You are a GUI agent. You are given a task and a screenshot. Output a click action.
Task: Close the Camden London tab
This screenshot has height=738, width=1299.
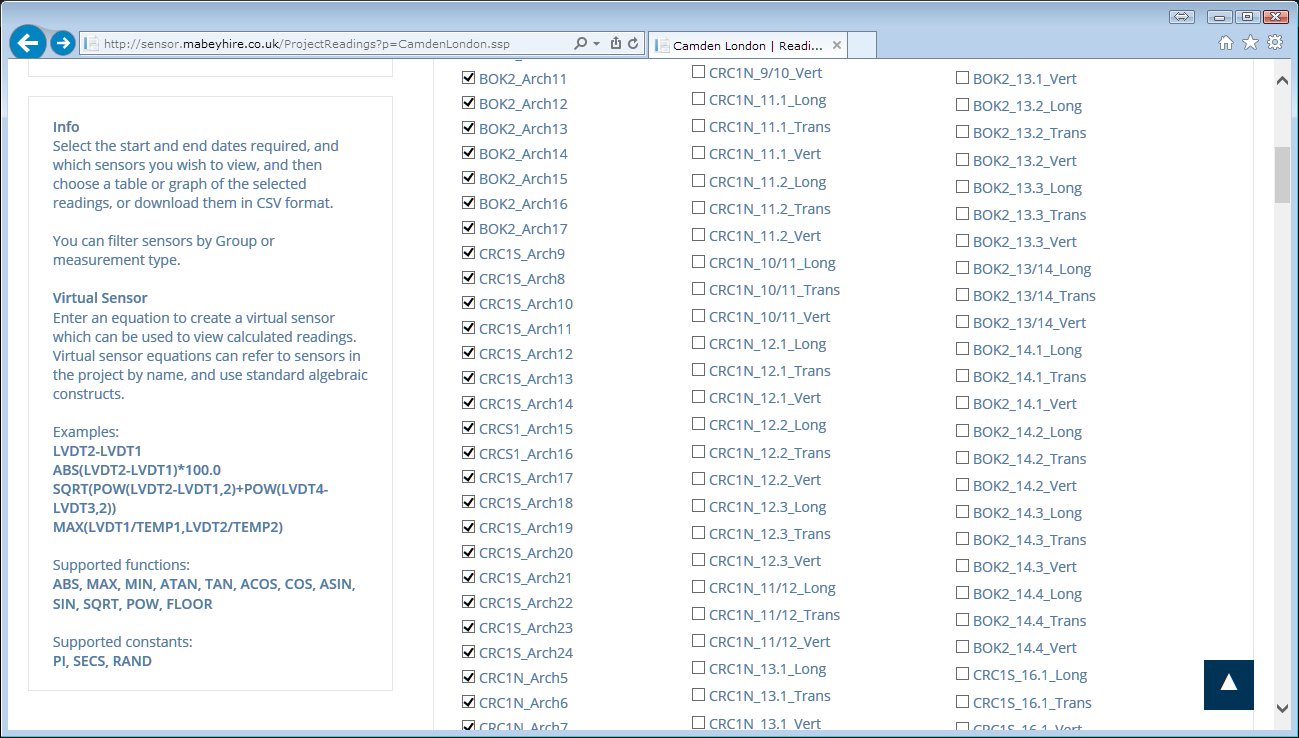point(836,45)
